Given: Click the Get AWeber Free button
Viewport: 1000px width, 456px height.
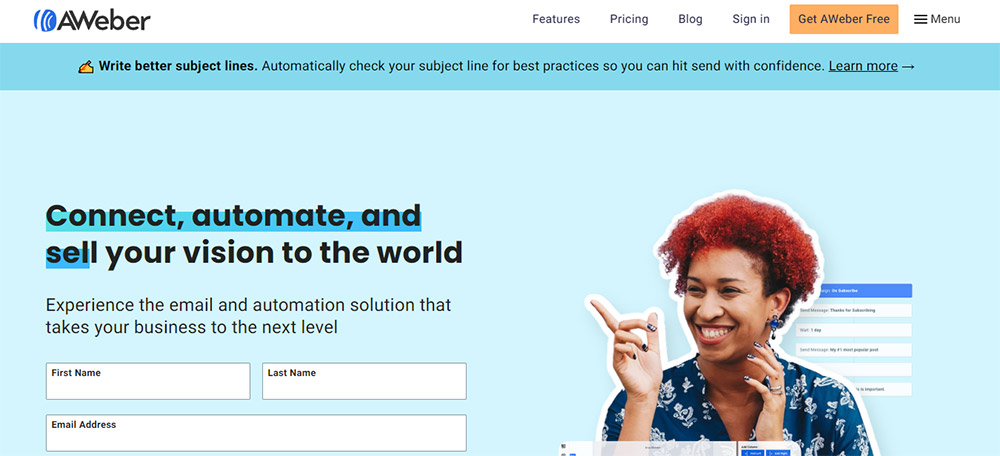Looking at the screenshot, I should point(844,19).
